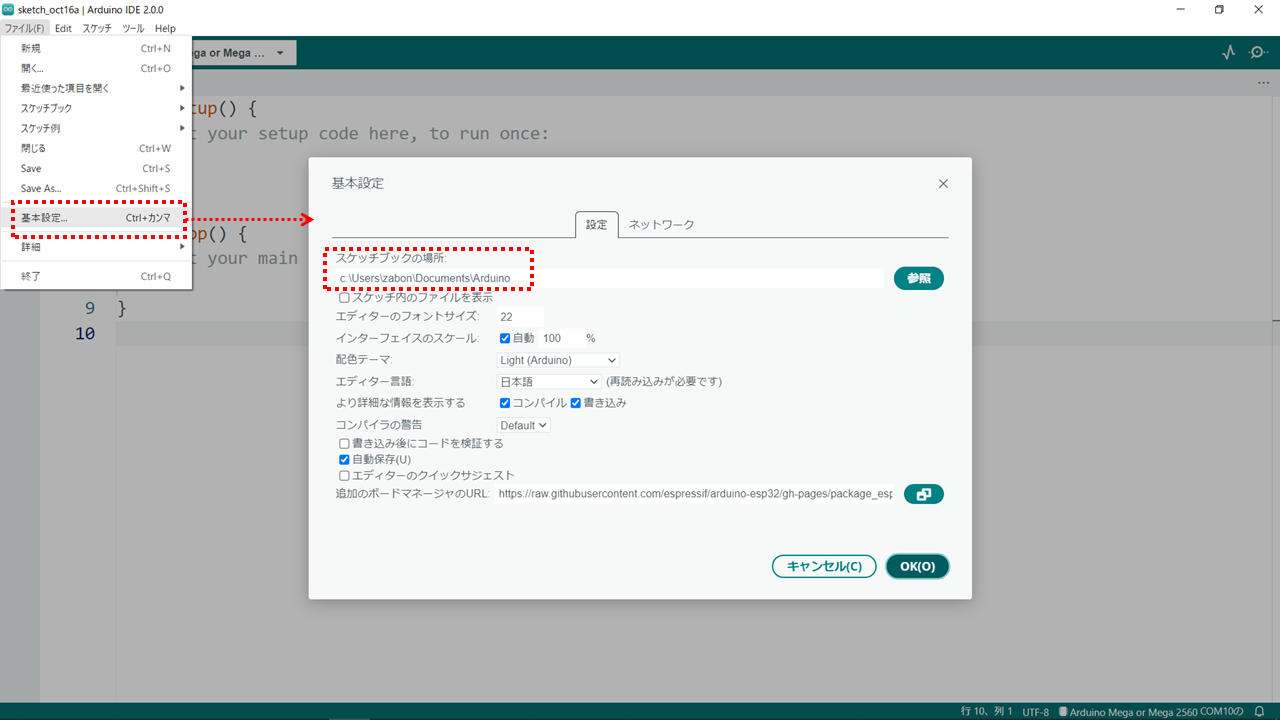Screen dimensions: 1280x720
Task: Open the Serial Monitor icon
Action: (x=1258, y=52)
